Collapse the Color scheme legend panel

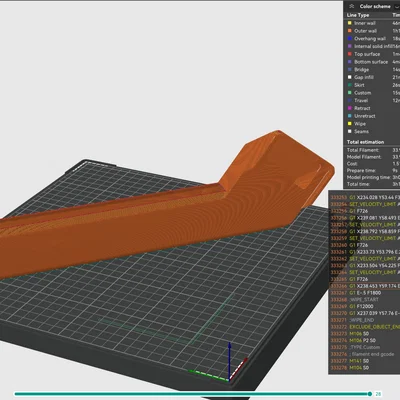pos(352,6)
